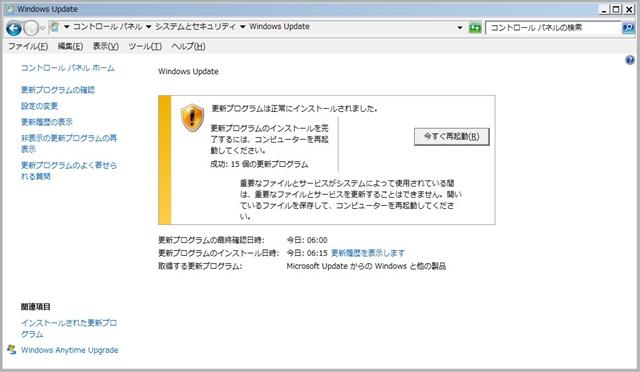Screen dimensions: 640x372
Task: Click Microsoft Update からの Windows と他の製品 text
Action: [x=366, y=266]
